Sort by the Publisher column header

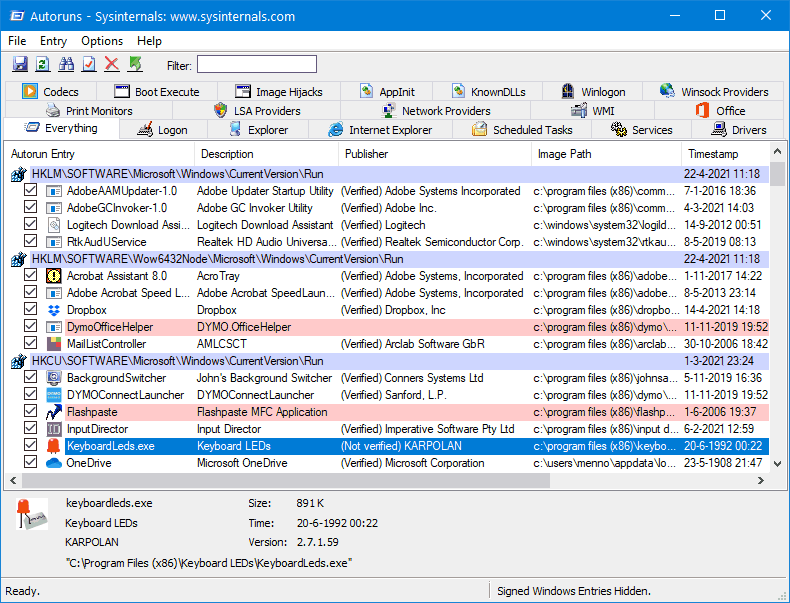coord(435,154)
